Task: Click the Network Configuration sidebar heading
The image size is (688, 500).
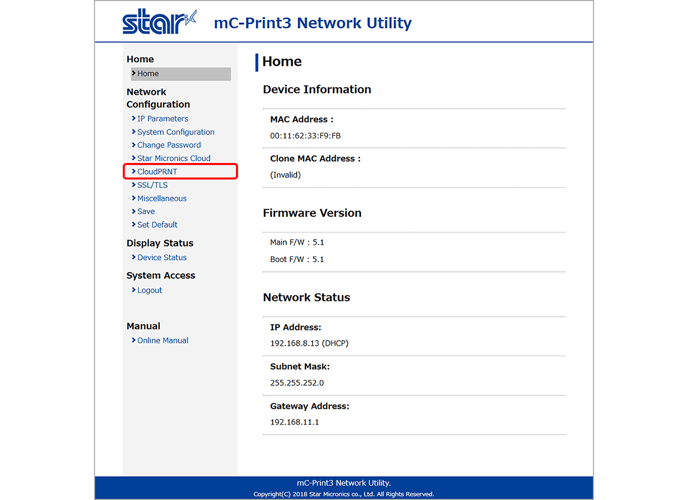Action: (x=158, y=98)
